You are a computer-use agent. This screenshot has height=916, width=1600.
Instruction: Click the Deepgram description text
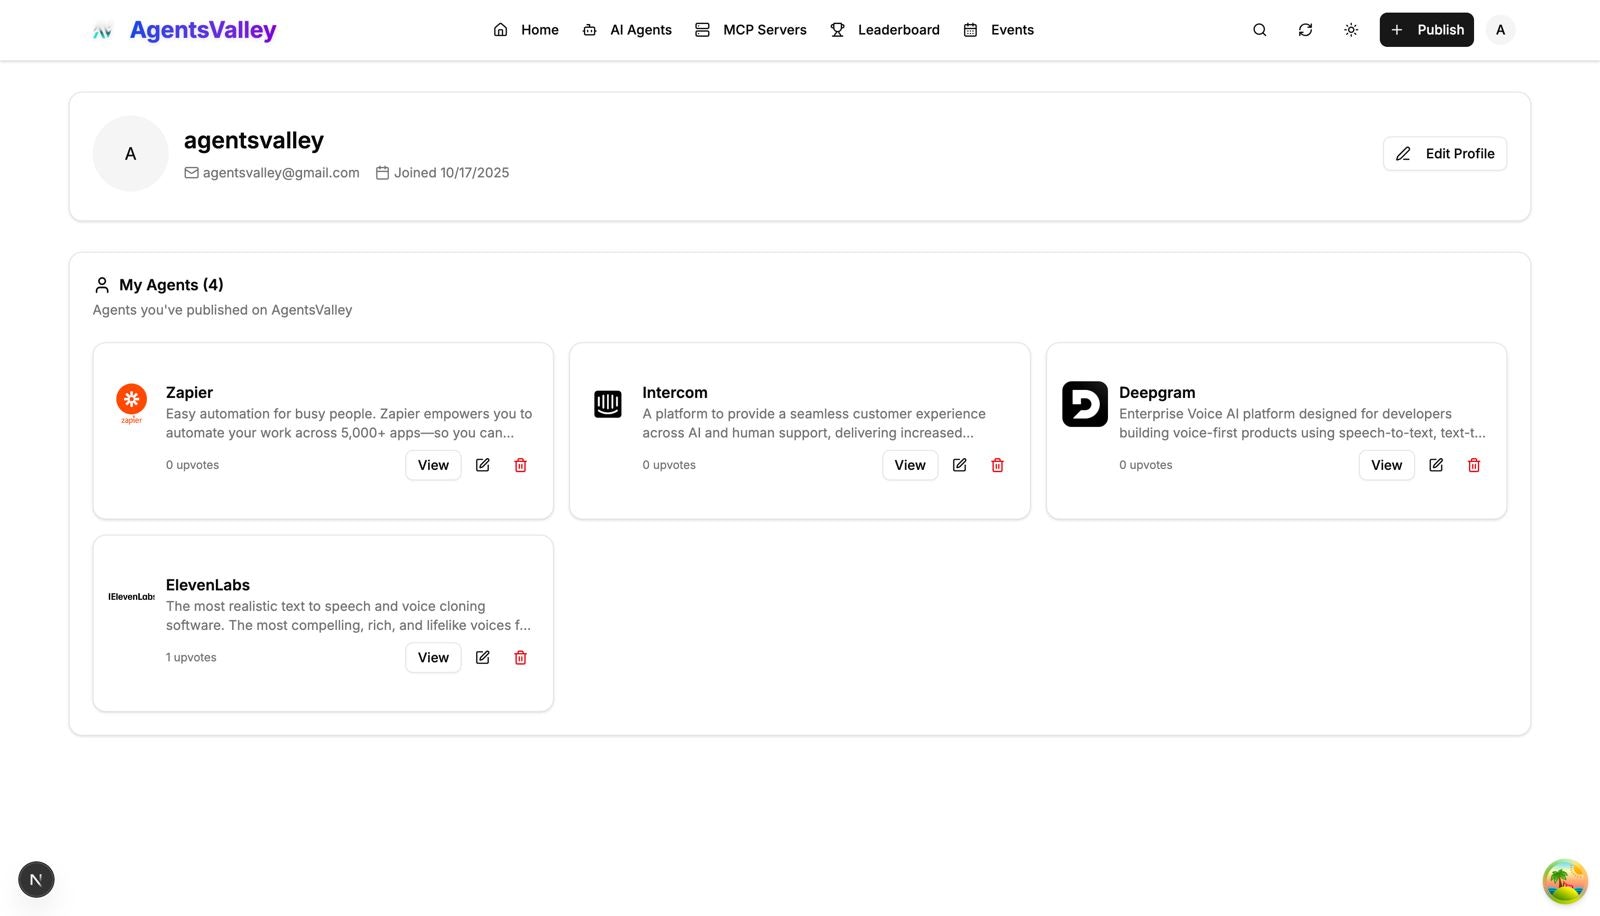1302,423
